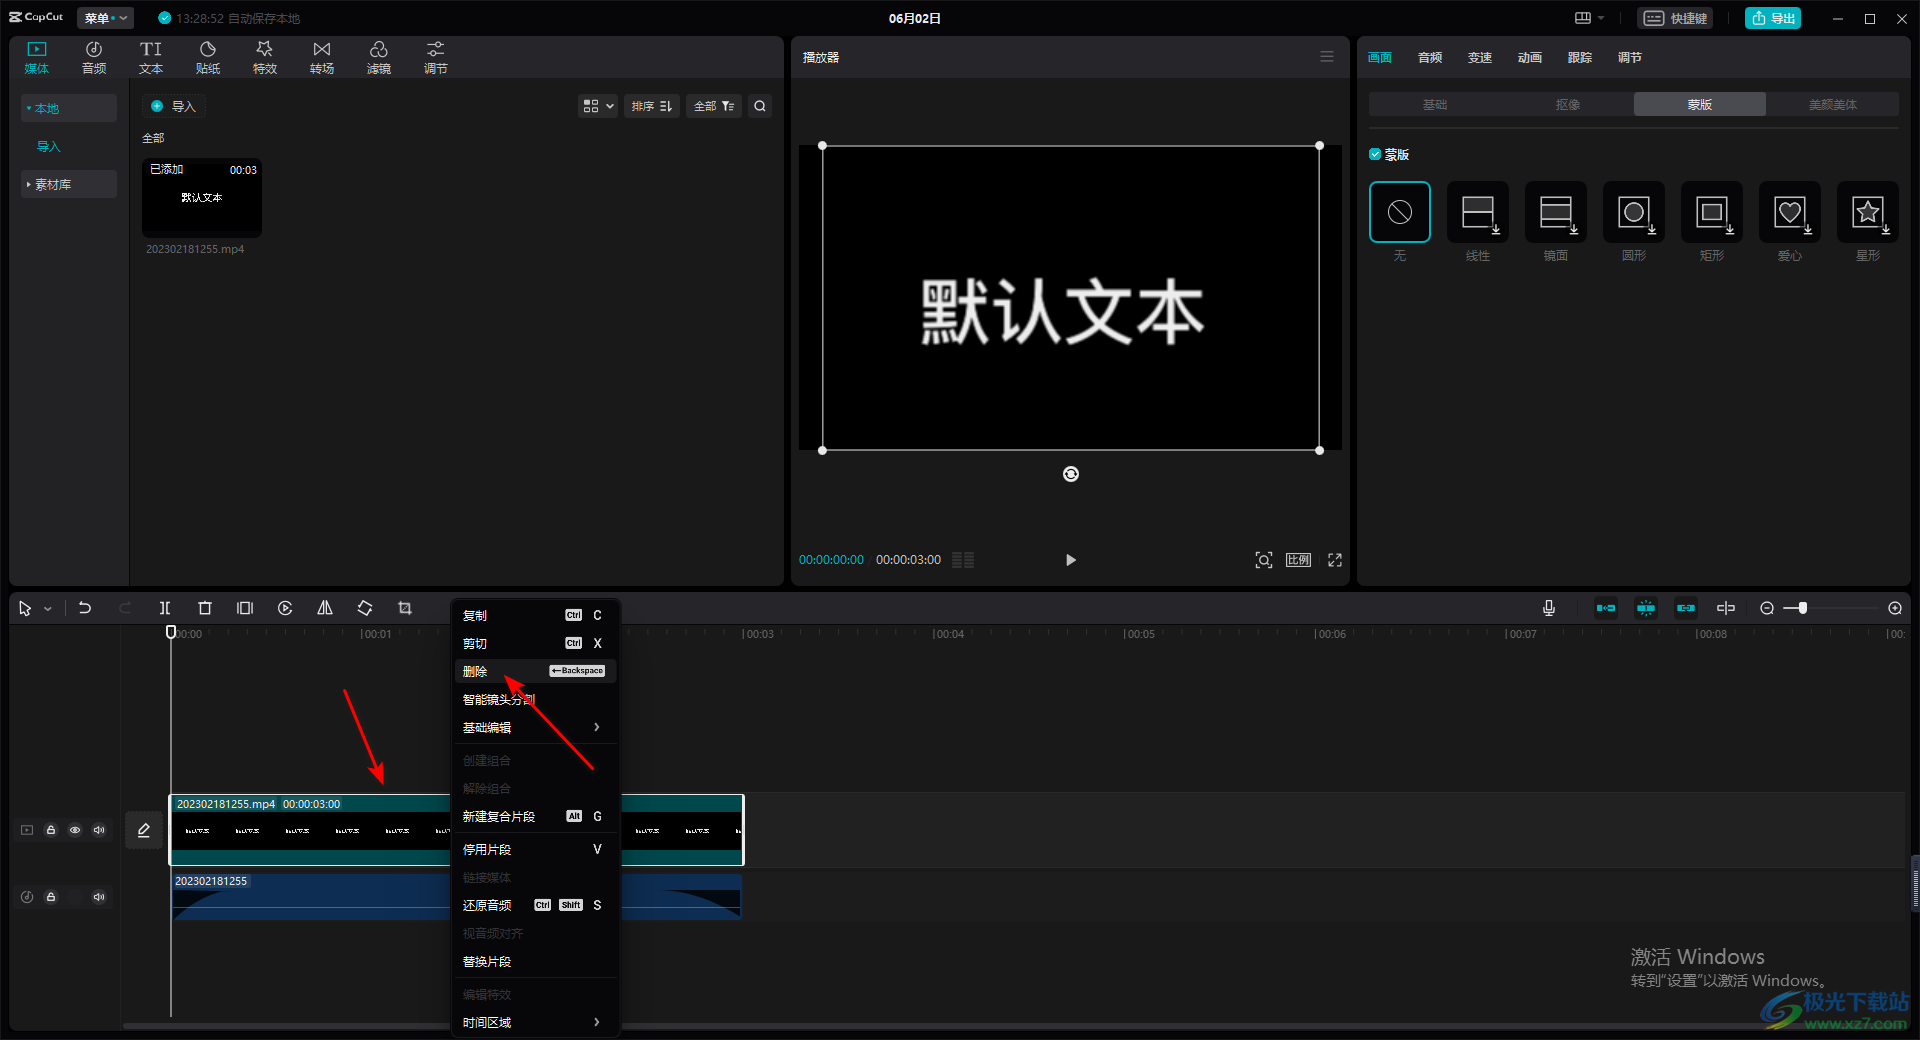Play the preview video
The width and height of the screenshot is (1920, 1040).
[x=1071, y=560]
